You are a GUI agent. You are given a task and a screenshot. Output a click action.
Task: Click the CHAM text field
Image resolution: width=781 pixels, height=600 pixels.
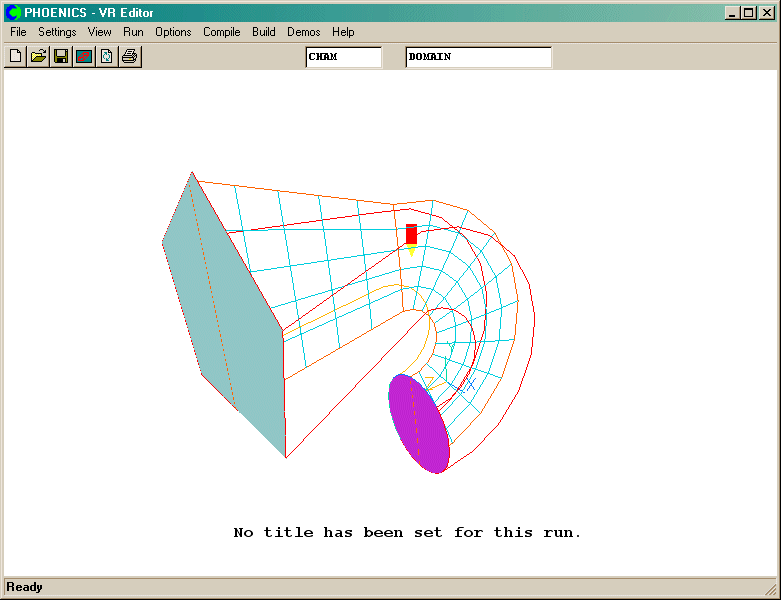click(343, 57)
